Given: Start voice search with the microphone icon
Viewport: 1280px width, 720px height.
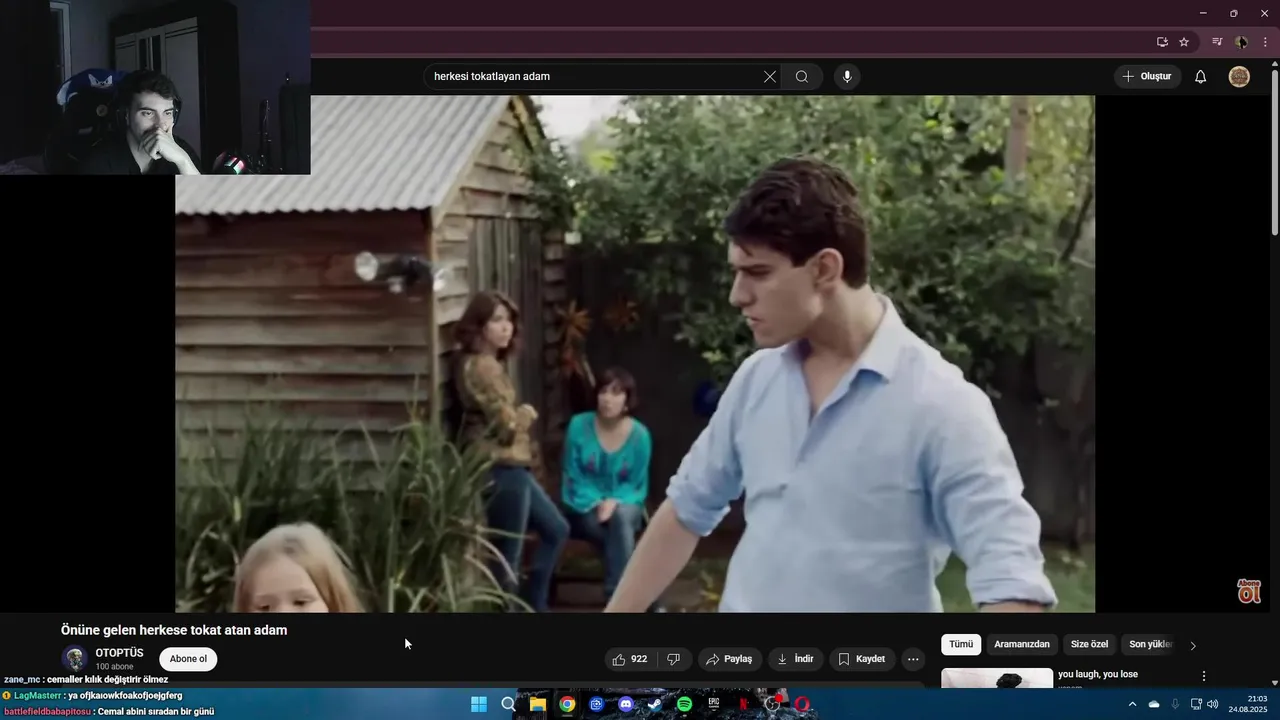Looking at the screenshot, I should [847, 77].
